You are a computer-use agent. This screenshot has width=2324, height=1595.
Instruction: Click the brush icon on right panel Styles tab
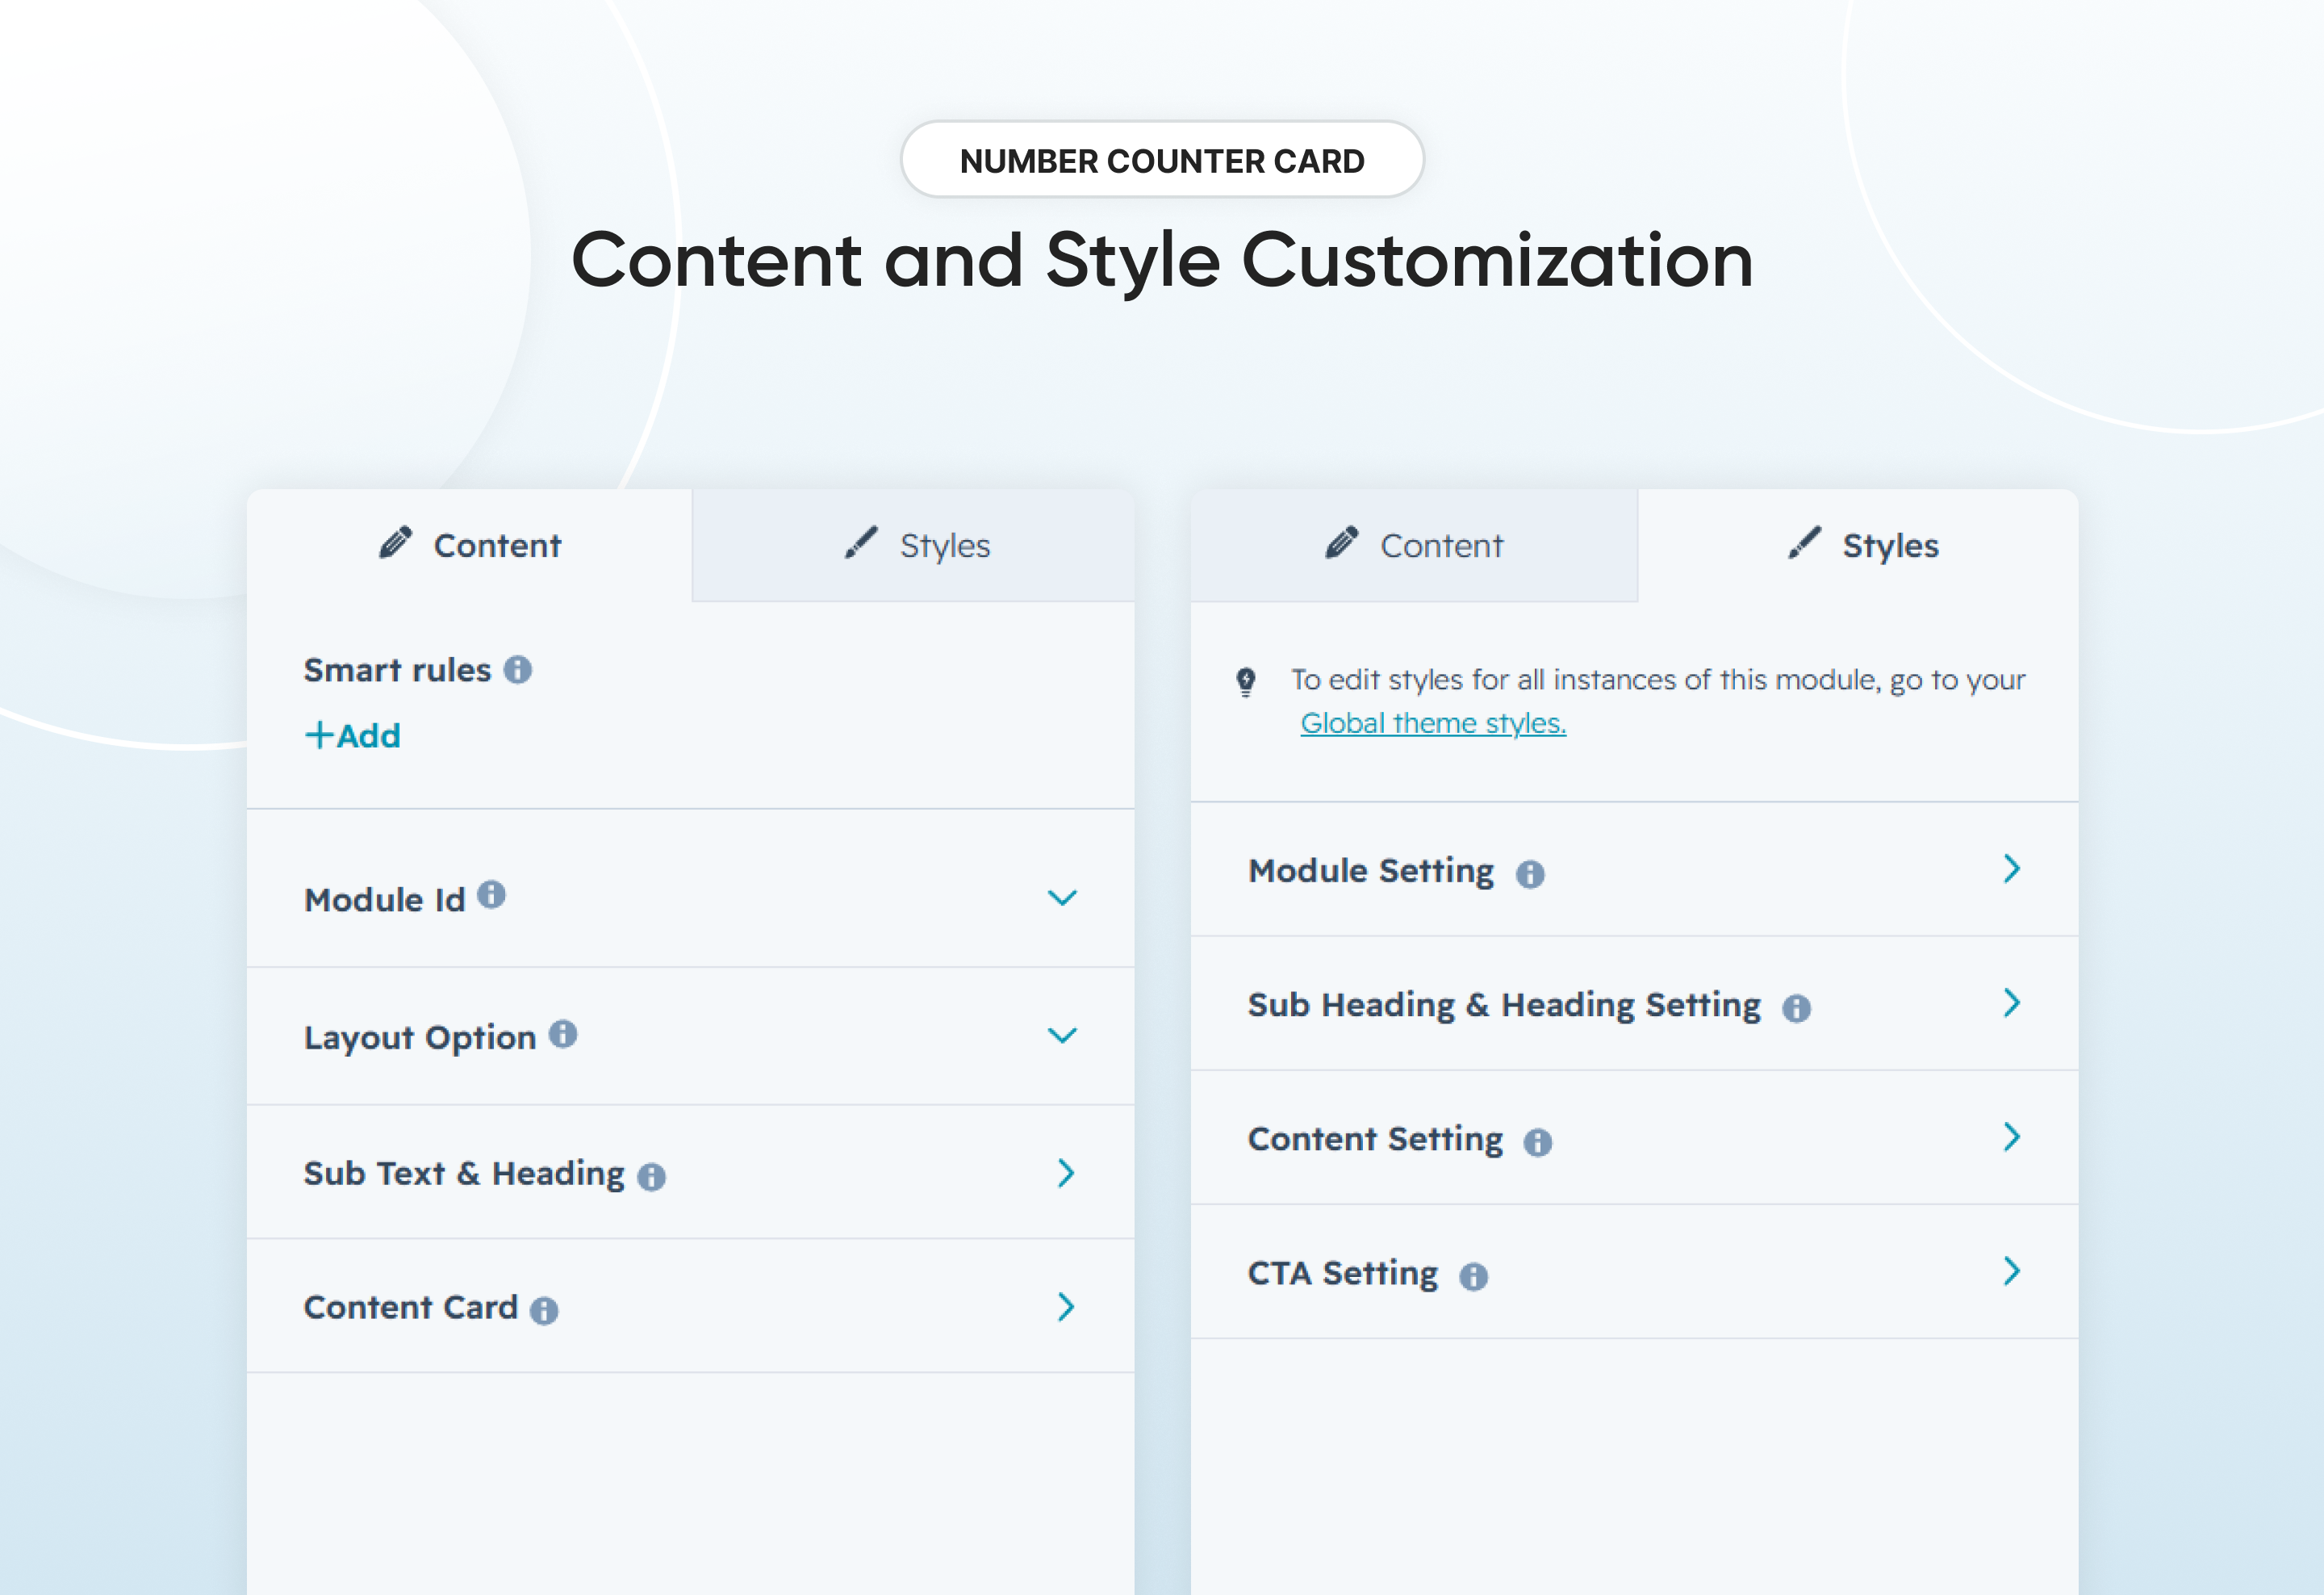tap(1805, 542)
